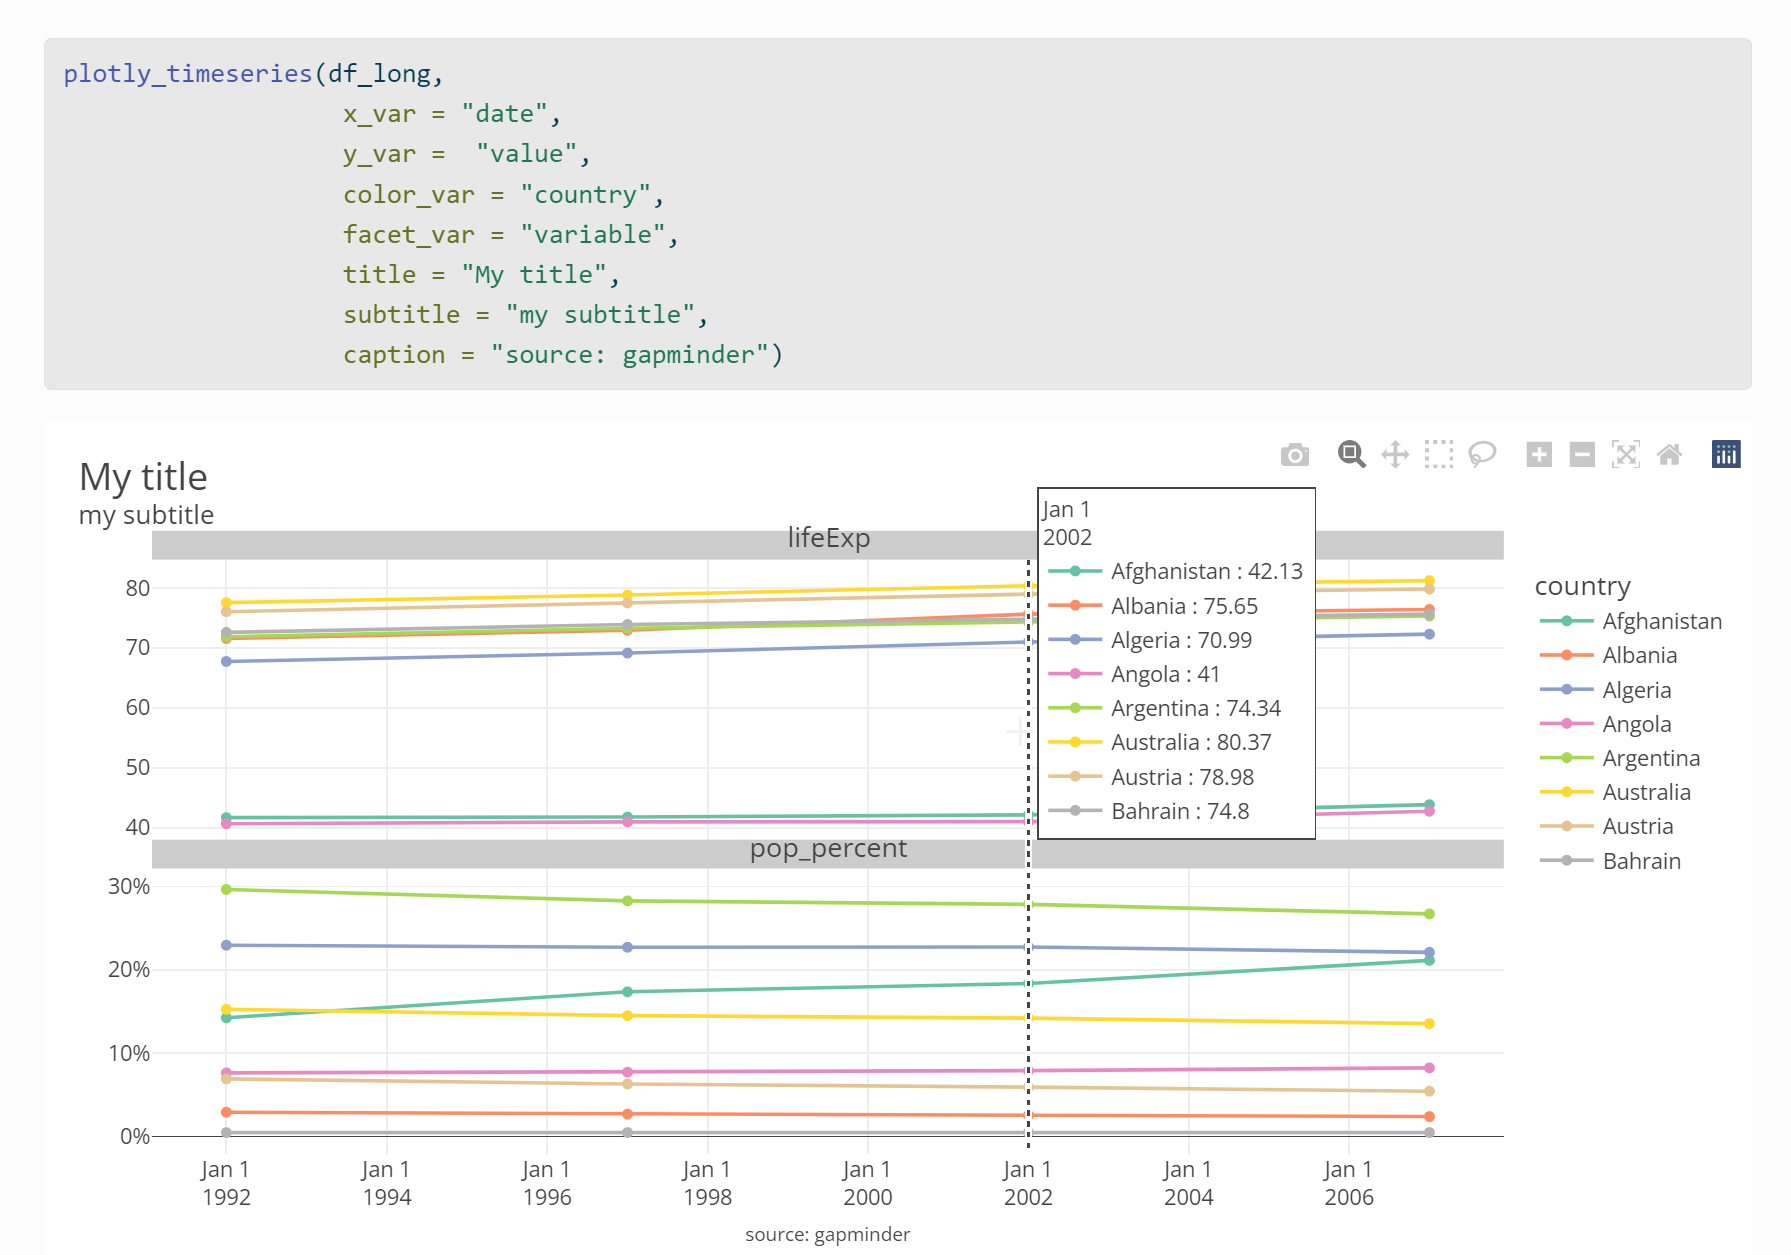This screenshot has width=1791, height=1255.
Task: Click 'Australia : 80.37' in hover tooltip
Action: (x=1191, y=742)
